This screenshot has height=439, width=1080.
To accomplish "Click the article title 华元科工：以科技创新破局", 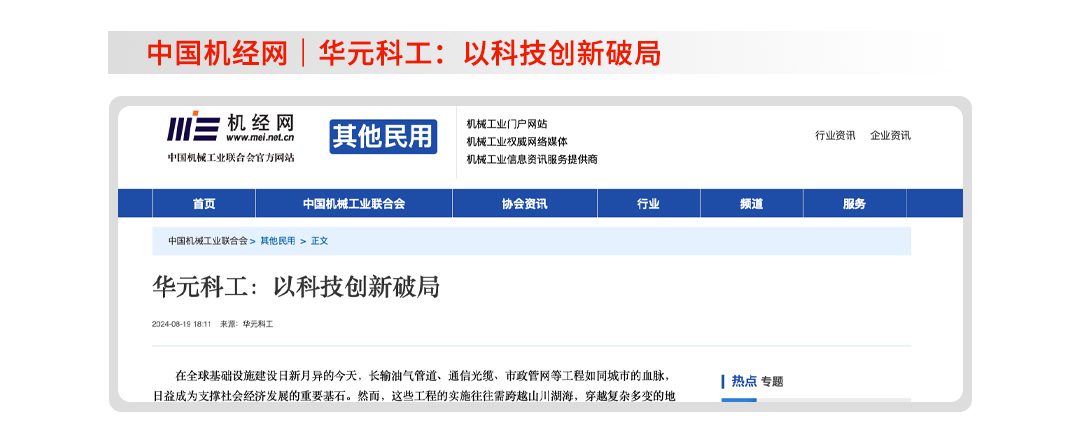I will click(296, 287).
